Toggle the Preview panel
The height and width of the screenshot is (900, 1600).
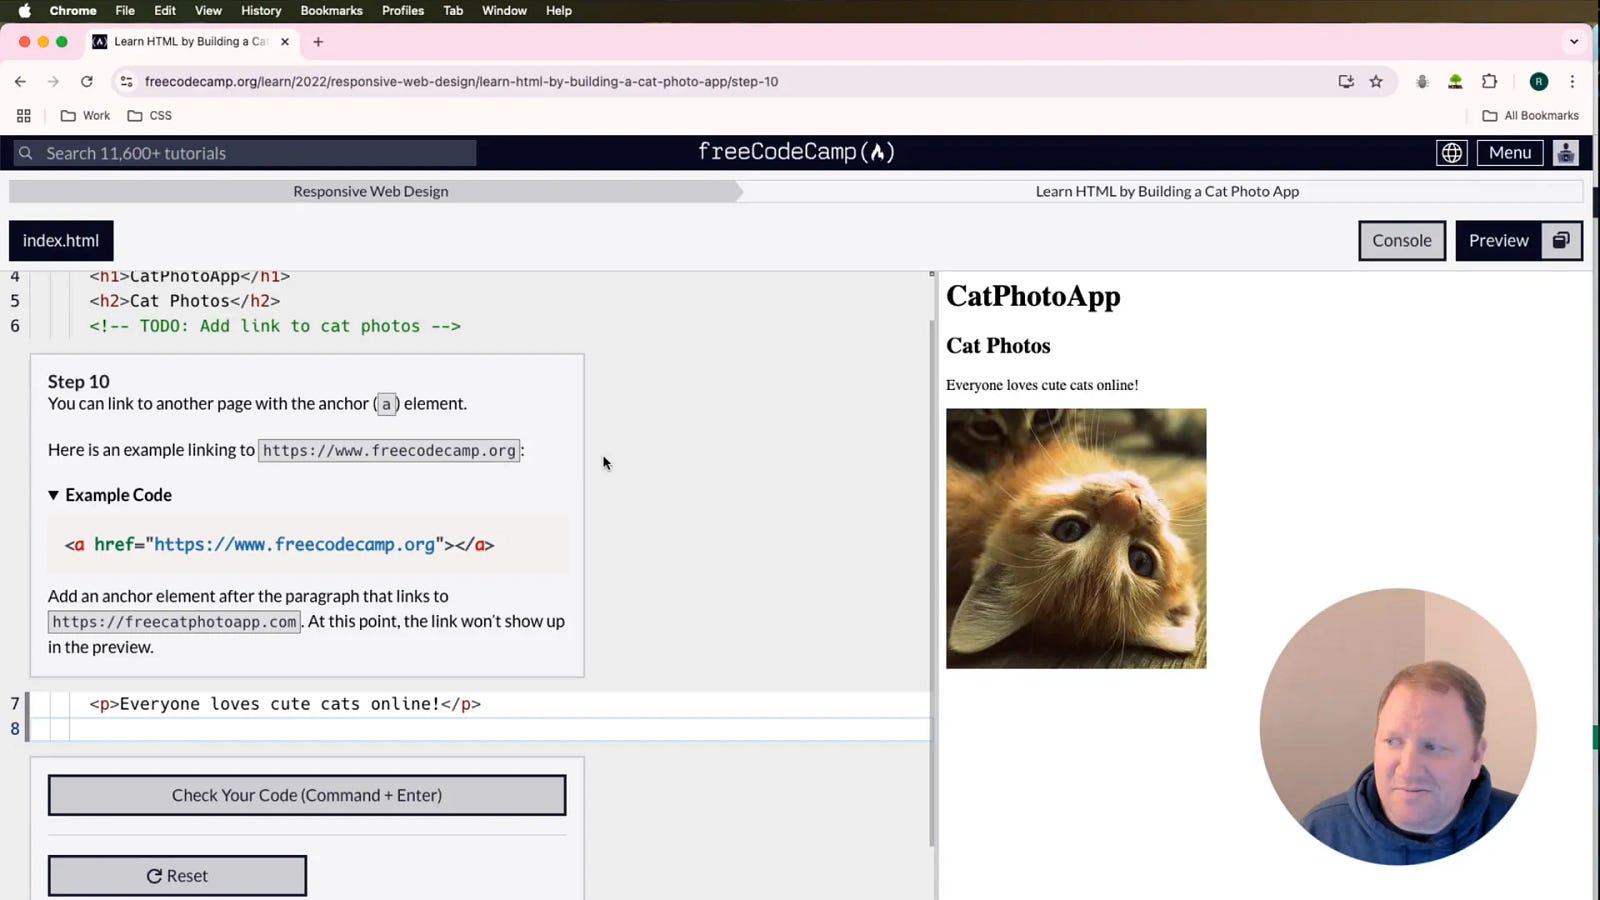[x=1498, y=241]
